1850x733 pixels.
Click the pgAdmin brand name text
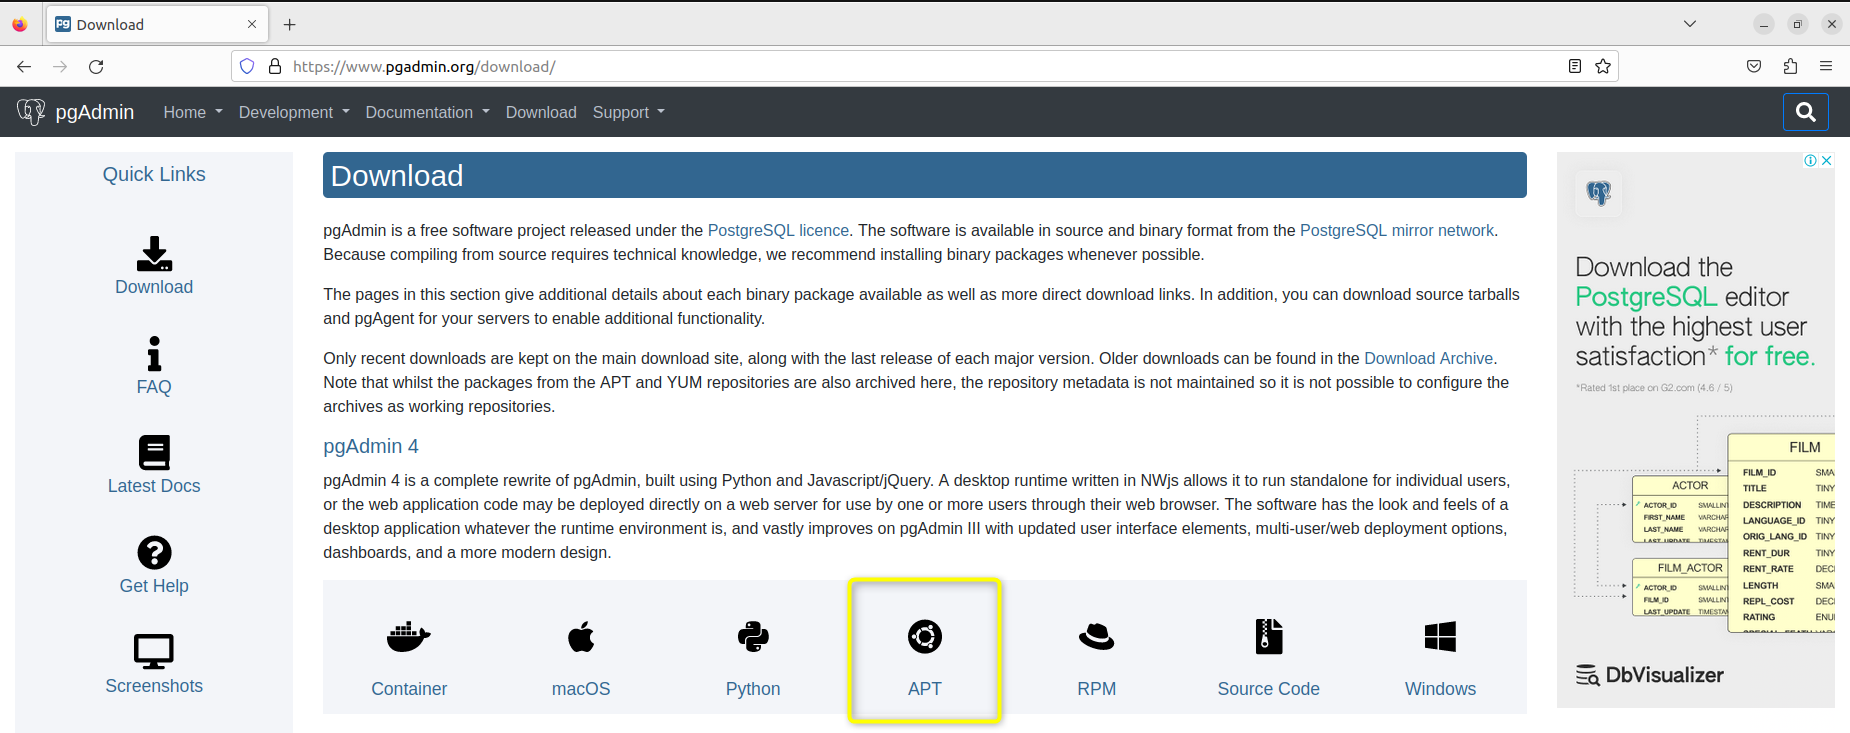tap(95, 112)
